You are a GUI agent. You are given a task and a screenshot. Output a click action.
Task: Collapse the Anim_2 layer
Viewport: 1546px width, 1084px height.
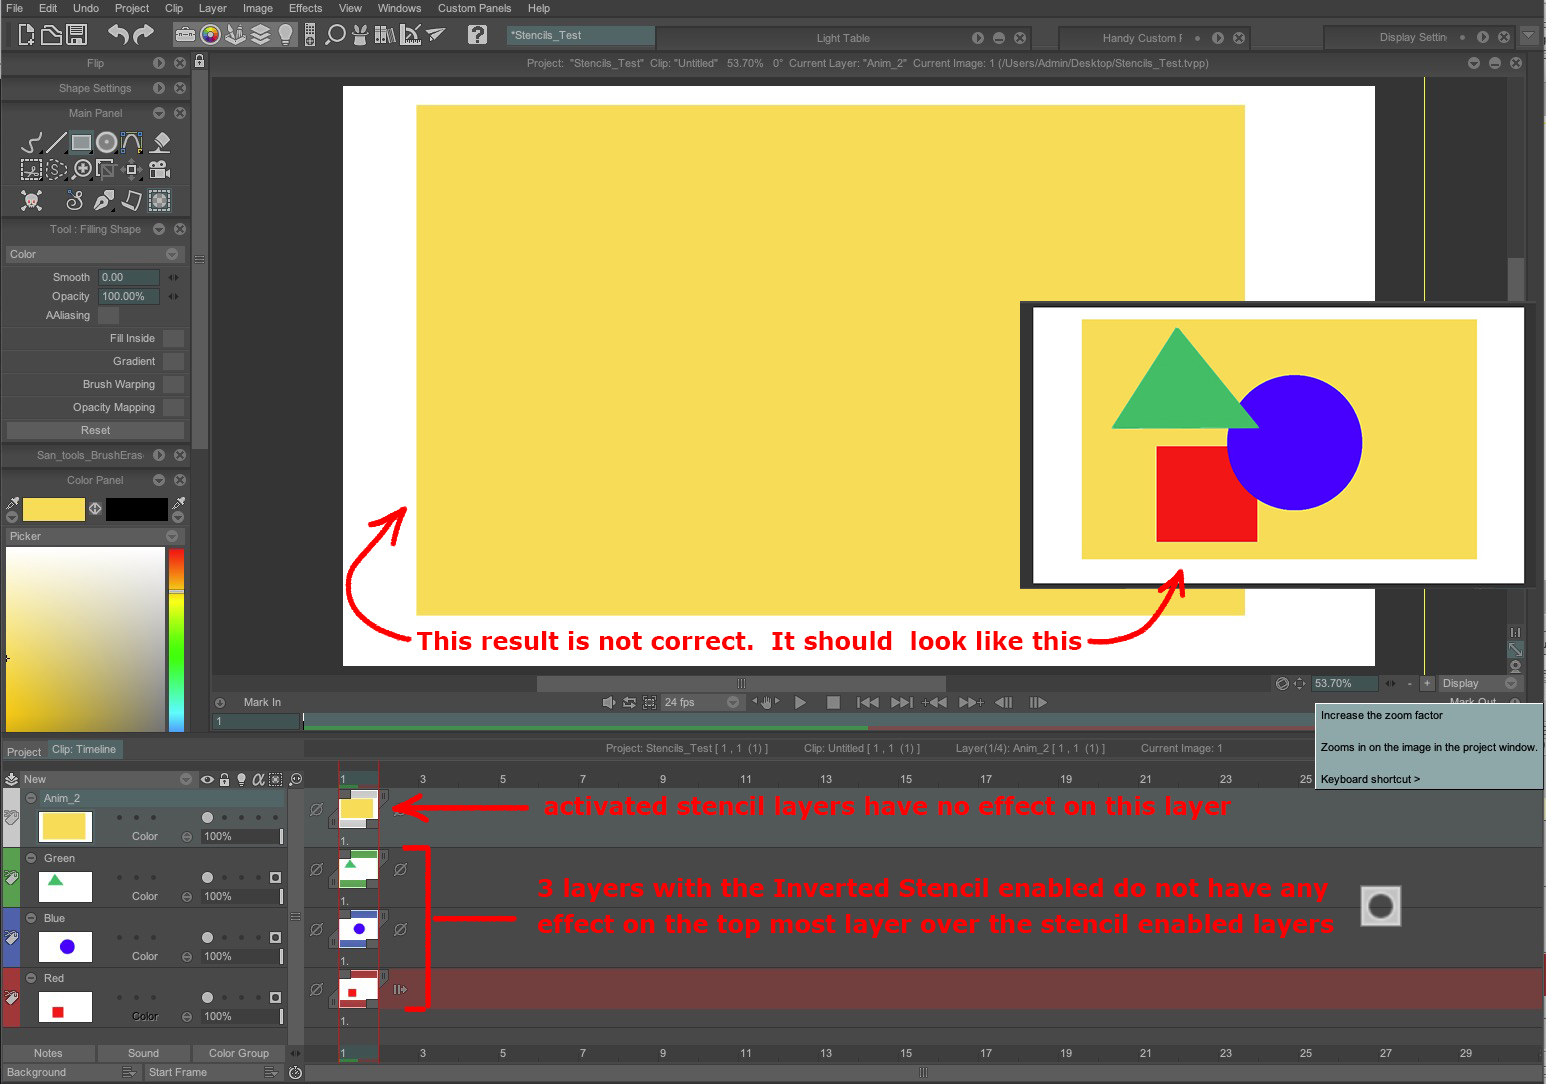pyautogui.click(x=31, y=798)
